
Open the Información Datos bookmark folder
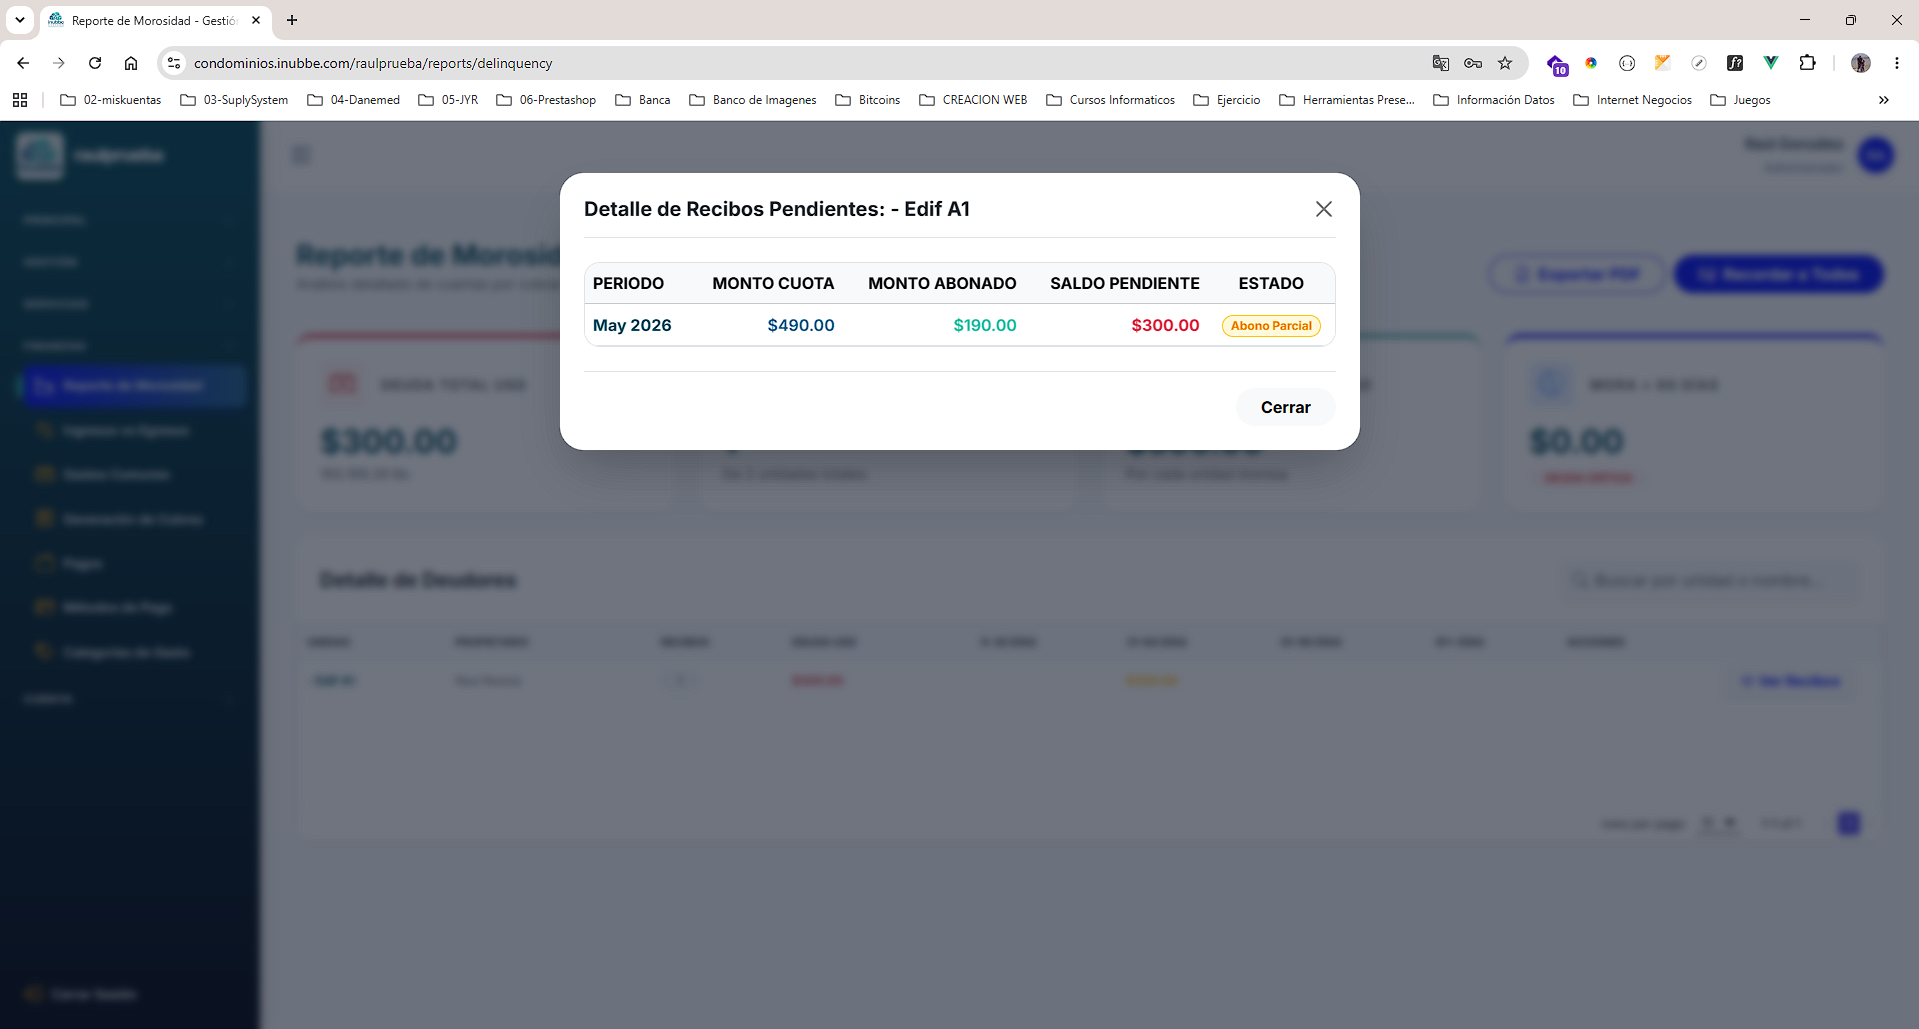click(x=1494, y=100)
